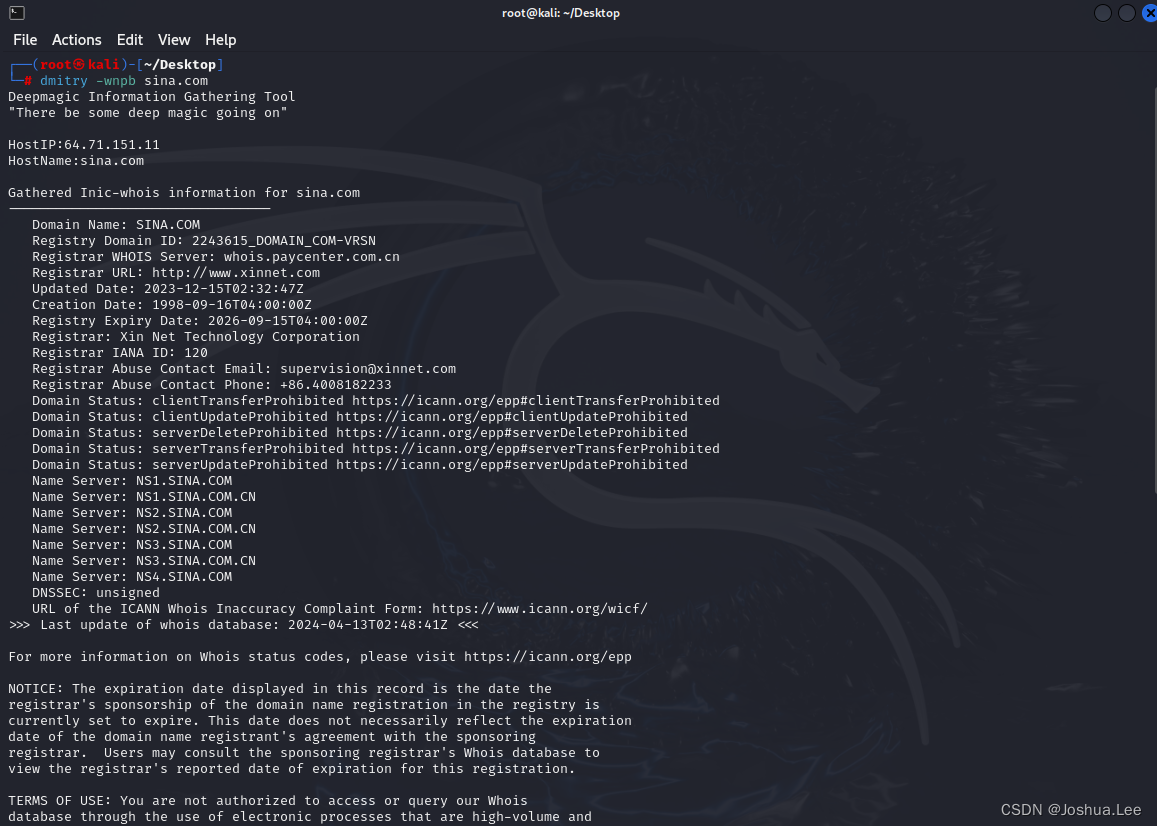Open the Actions menu
The height and width of the screenshot is (826, 1157).
[77, 40]
